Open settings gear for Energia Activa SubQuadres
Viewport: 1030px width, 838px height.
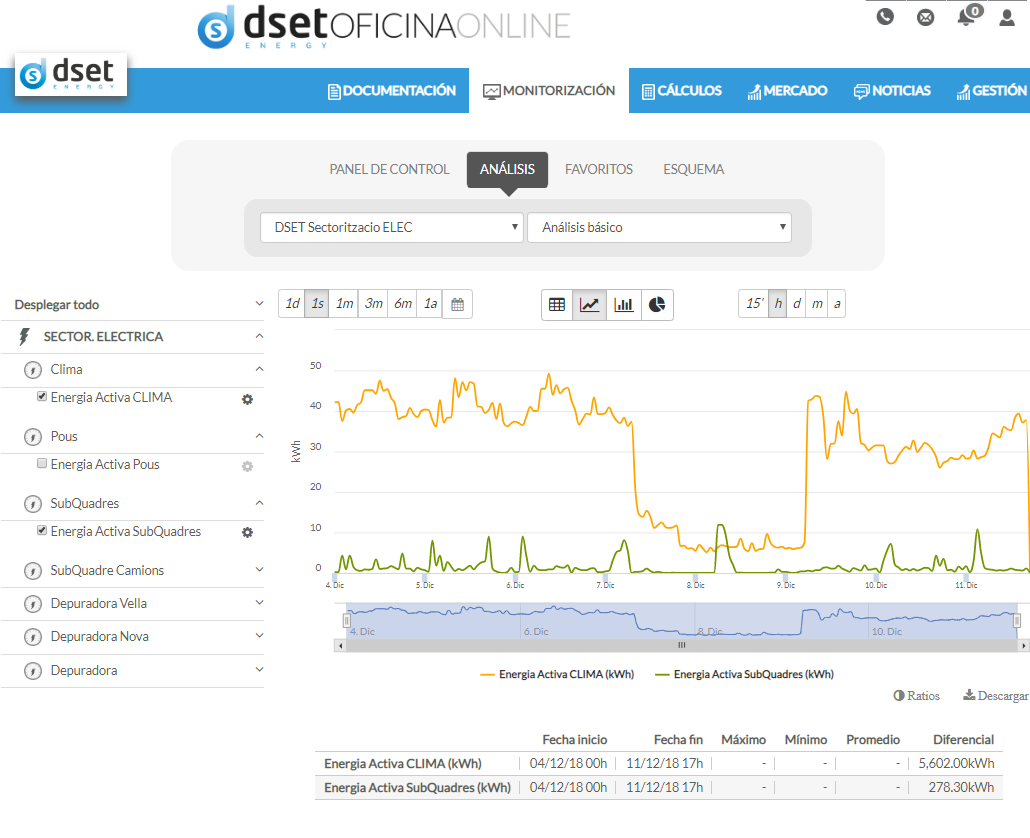pos(247,533)
